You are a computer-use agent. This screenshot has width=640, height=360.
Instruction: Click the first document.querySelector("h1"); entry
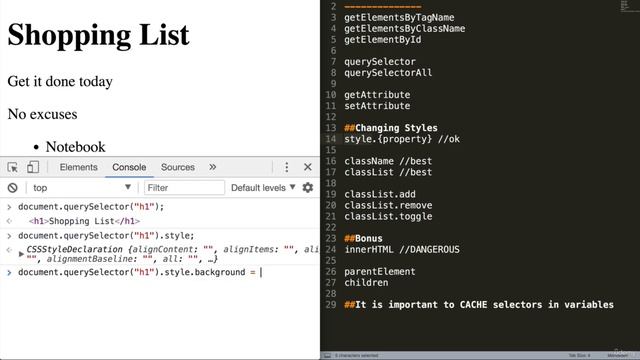[x=91, y=207]
